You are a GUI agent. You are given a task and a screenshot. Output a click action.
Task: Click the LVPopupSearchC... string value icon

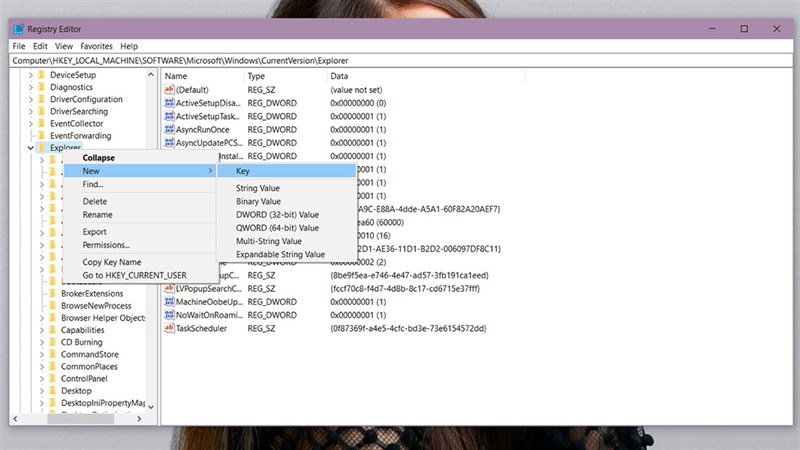[169, 289]
